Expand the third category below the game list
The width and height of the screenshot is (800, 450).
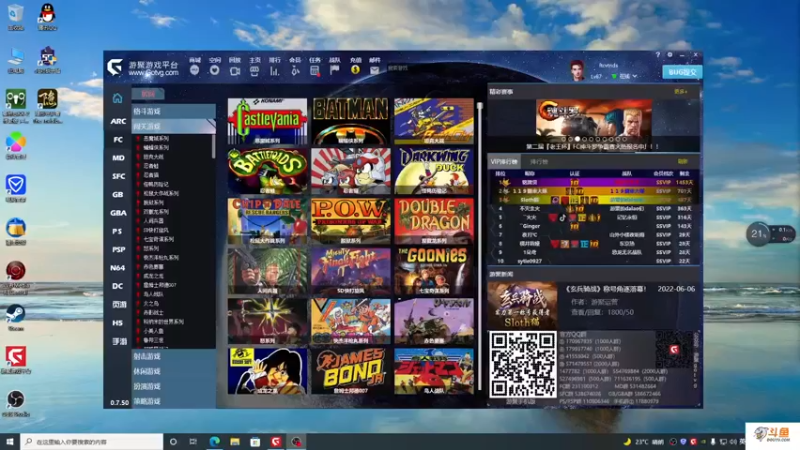(x=173, y=387)
